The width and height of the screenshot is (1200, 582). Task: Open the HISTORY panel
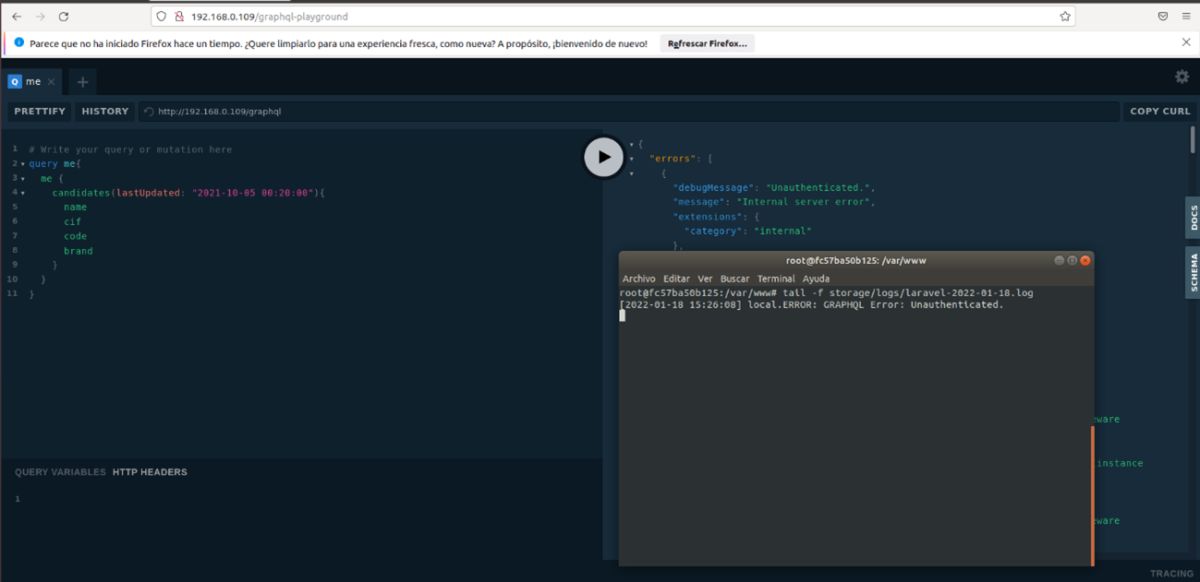(x=105, y=111)
